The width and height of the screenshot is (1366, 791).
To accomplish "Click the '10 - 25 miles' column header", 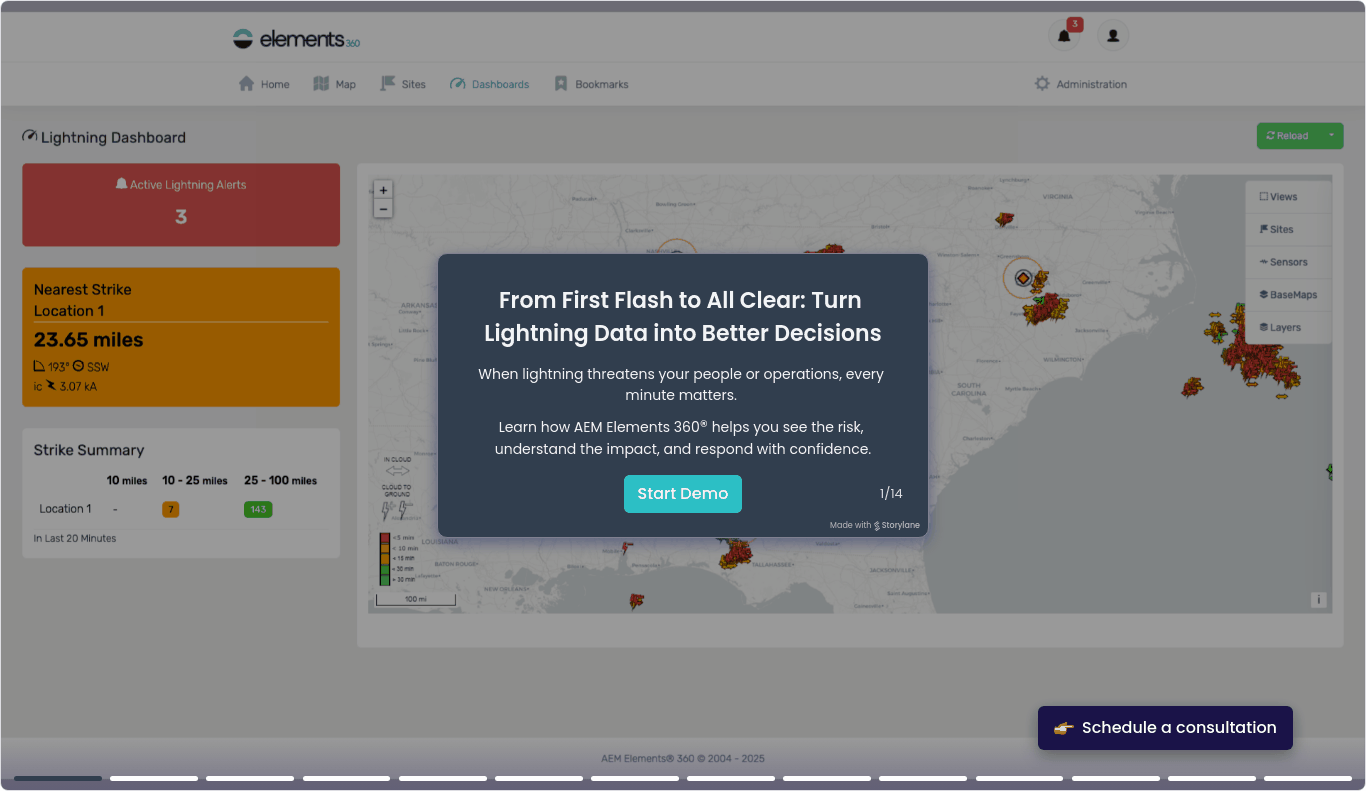I will pyautogui.click(x=195, y=481).
